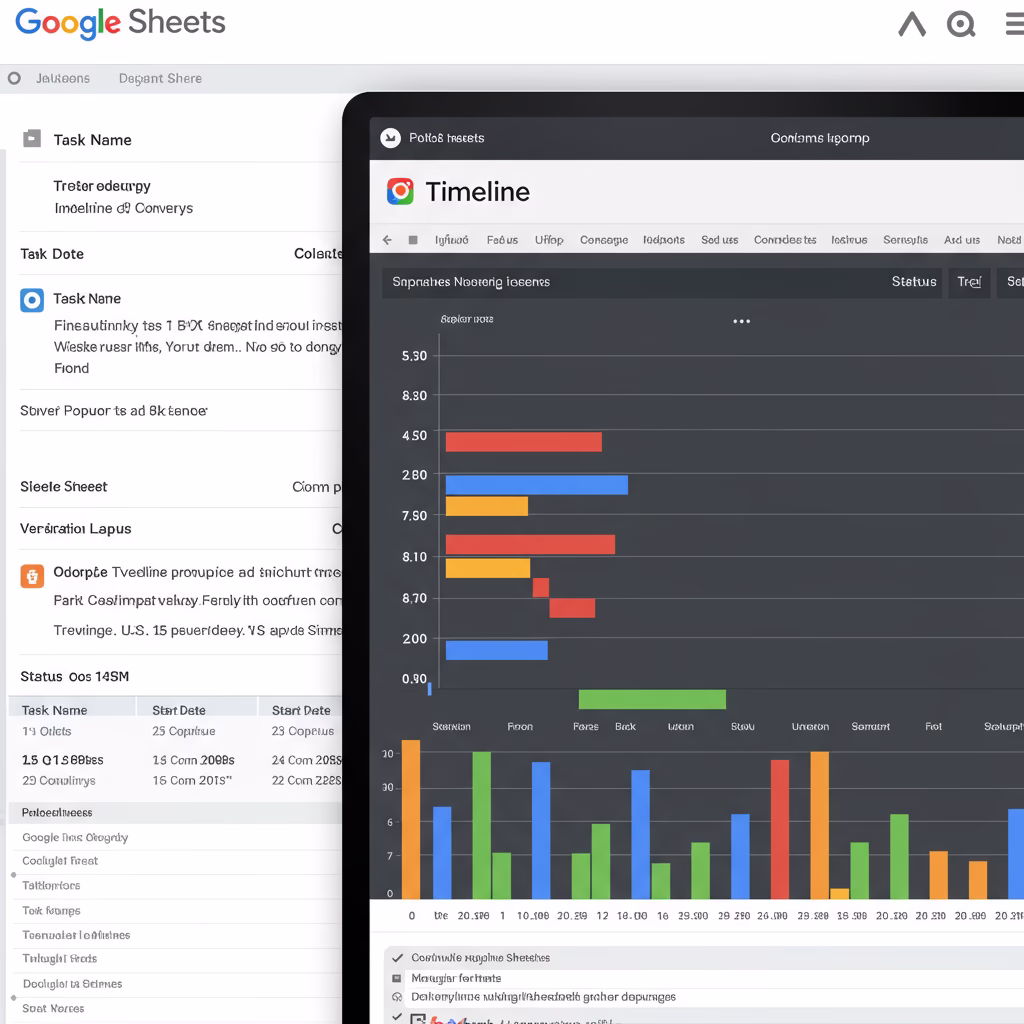Viewport: 1024px width, 1024px height.
Task: Click the small gray square icon next to the back arrow
Action: pyautogui.click(x=413, y=240)
